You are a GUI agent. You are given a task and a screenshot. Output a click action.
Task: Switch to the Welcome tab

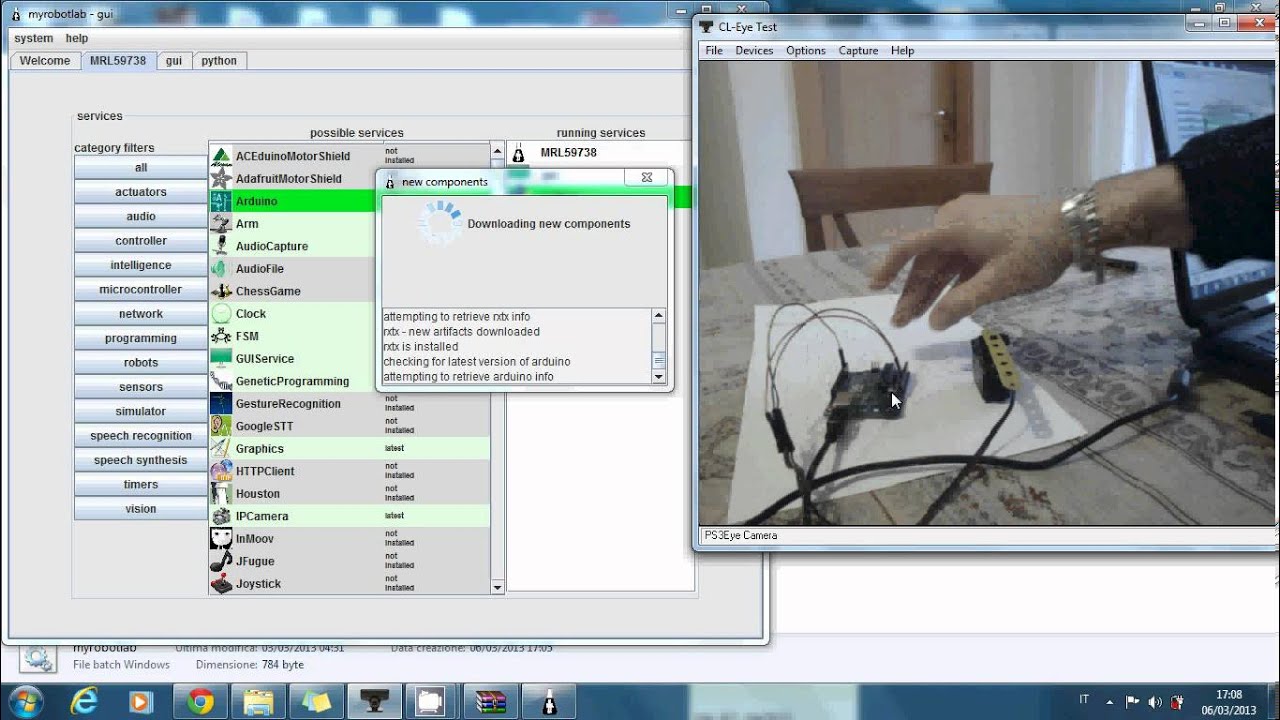pyautogui.click(x=45, y=61)
